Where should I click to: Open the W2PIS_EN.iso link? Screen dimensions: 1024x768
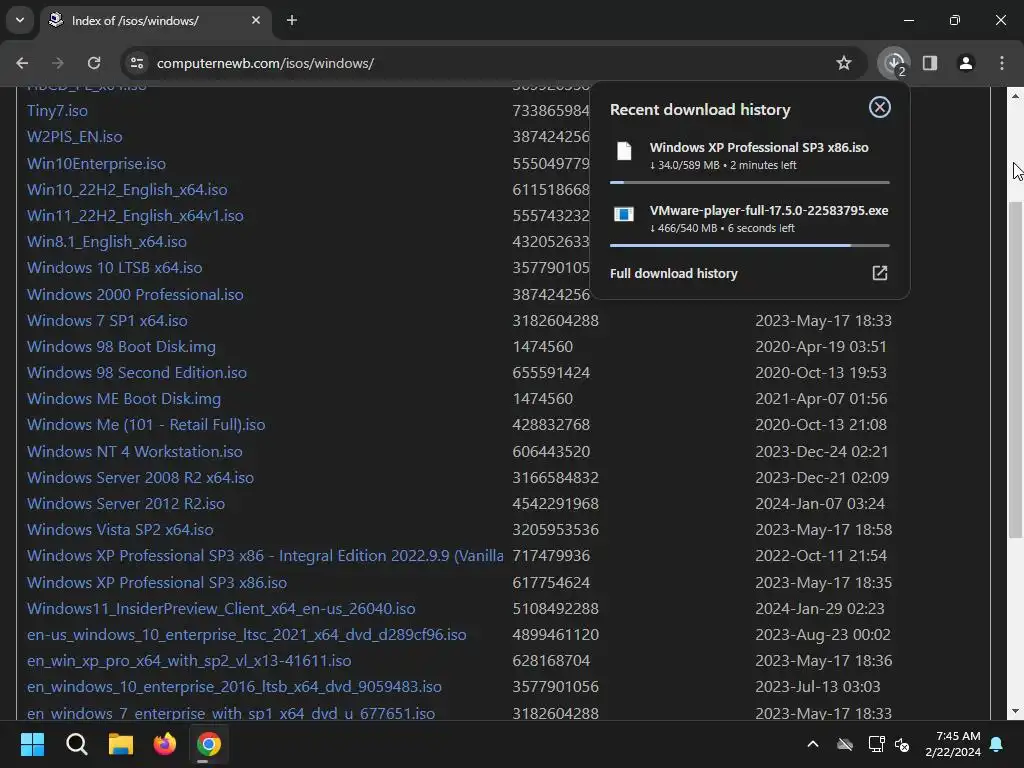point(74,136)
